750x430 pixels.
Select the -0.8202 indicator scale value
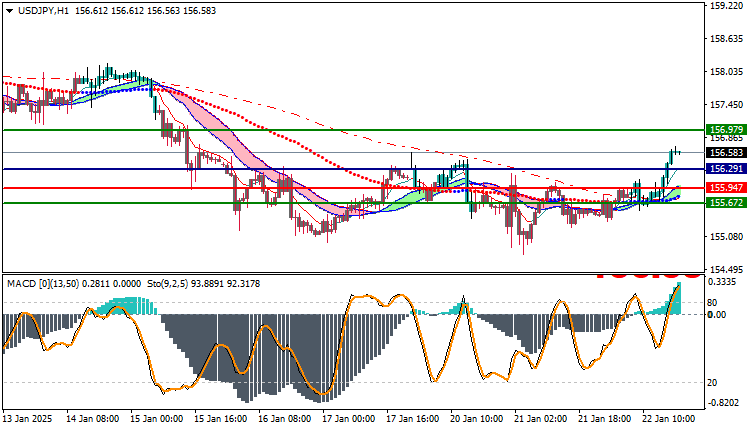pos(725,403)
